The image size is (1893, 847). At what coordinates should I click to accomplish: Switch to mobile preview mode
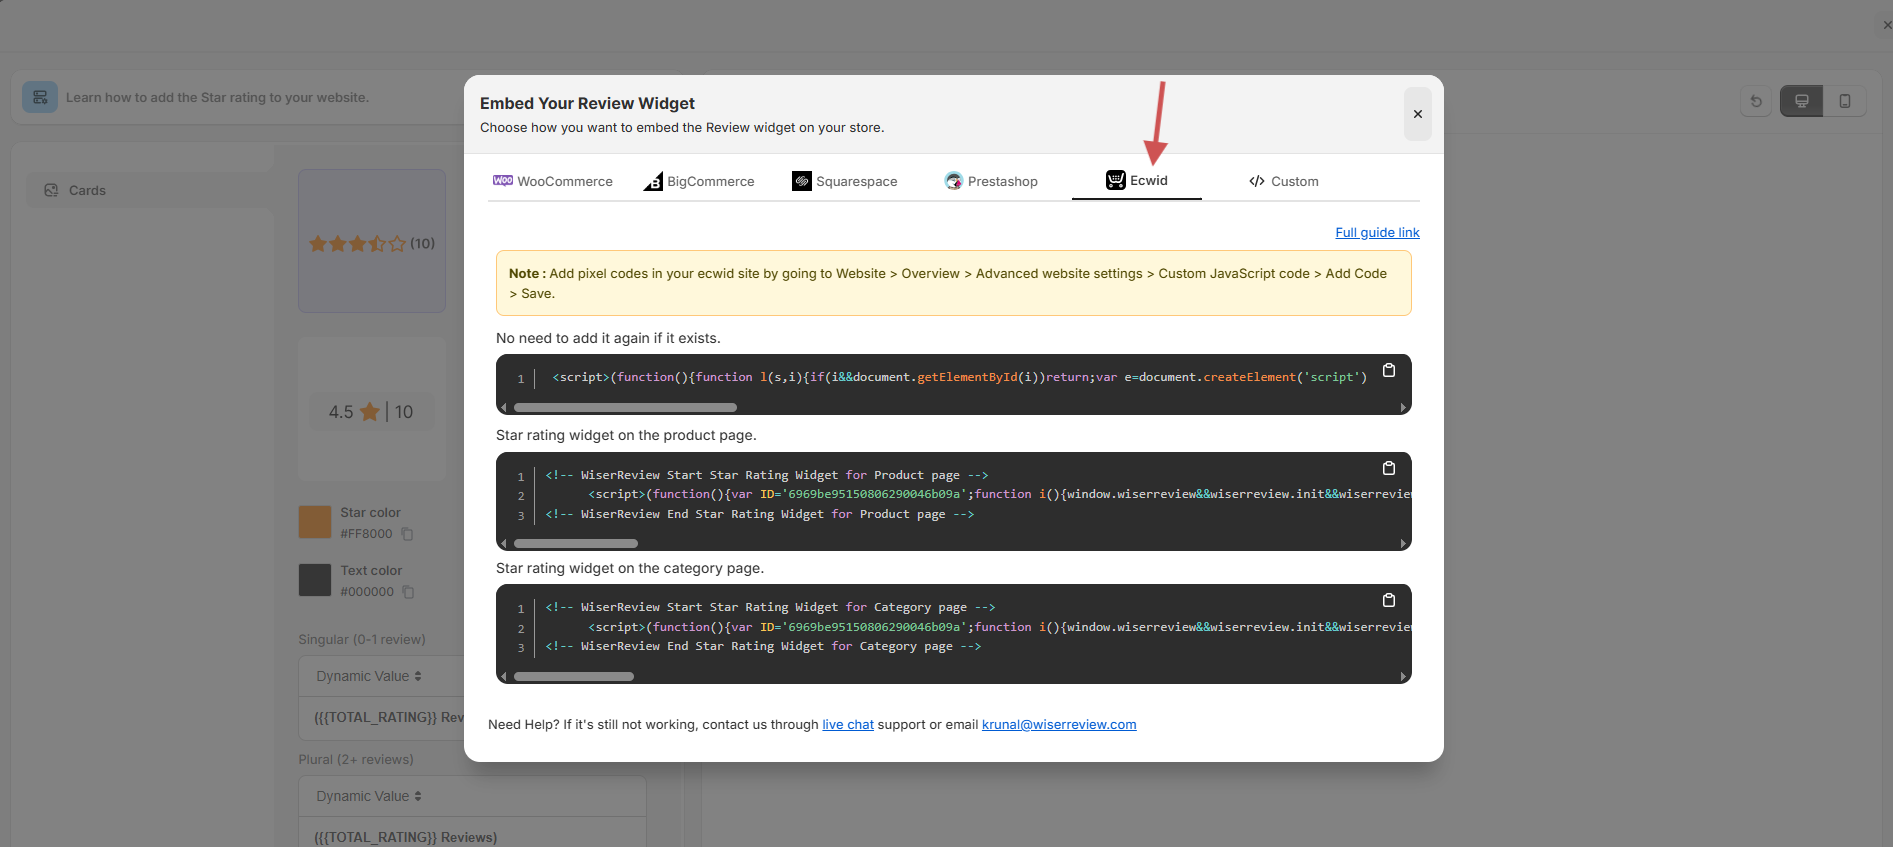(x=1844, y=101)
